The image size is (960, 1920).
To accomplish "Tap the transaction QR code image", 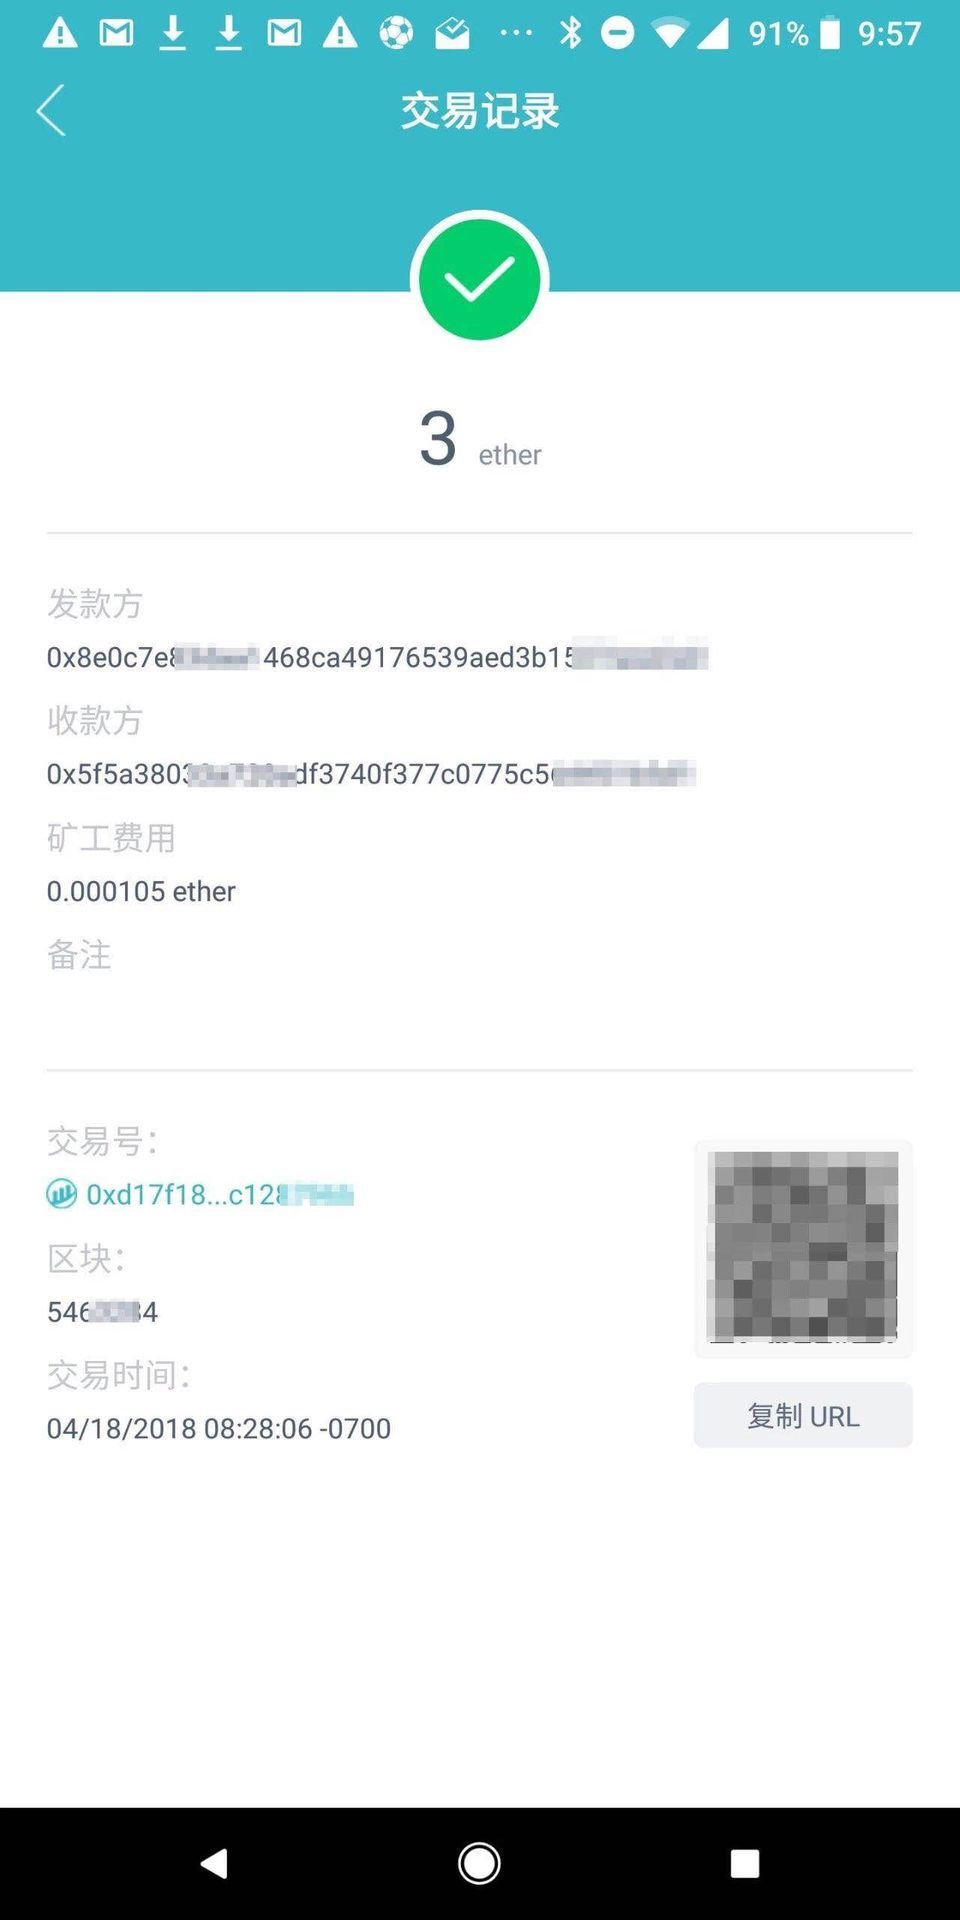I will [x=803, y=1248].
